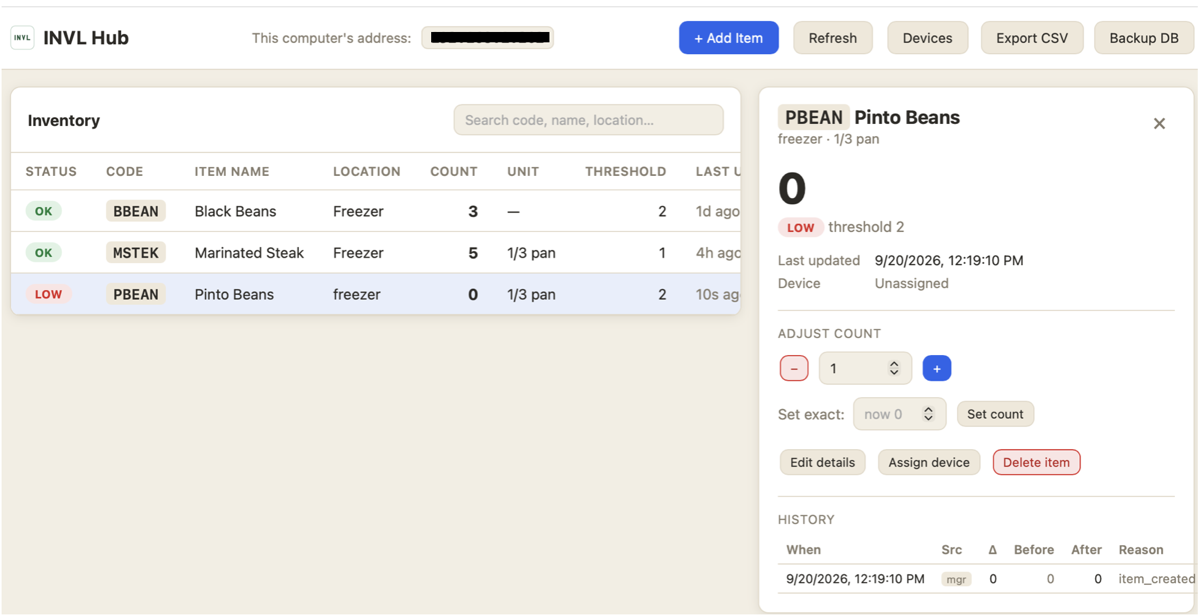
Task: Click the Set exact field stepper arrows
Action: [x=928, y=414]
